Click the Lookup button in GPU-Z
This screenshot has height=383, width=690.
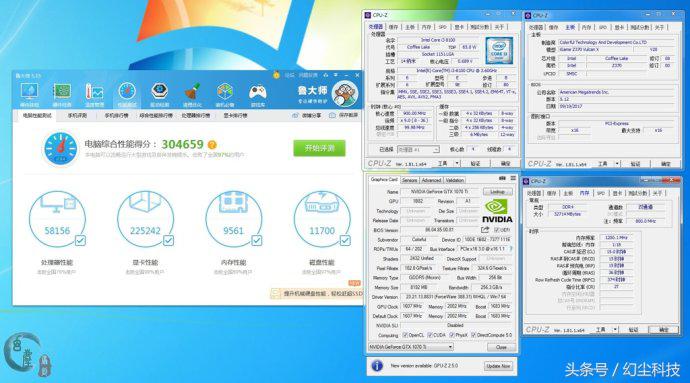[498, 192]
